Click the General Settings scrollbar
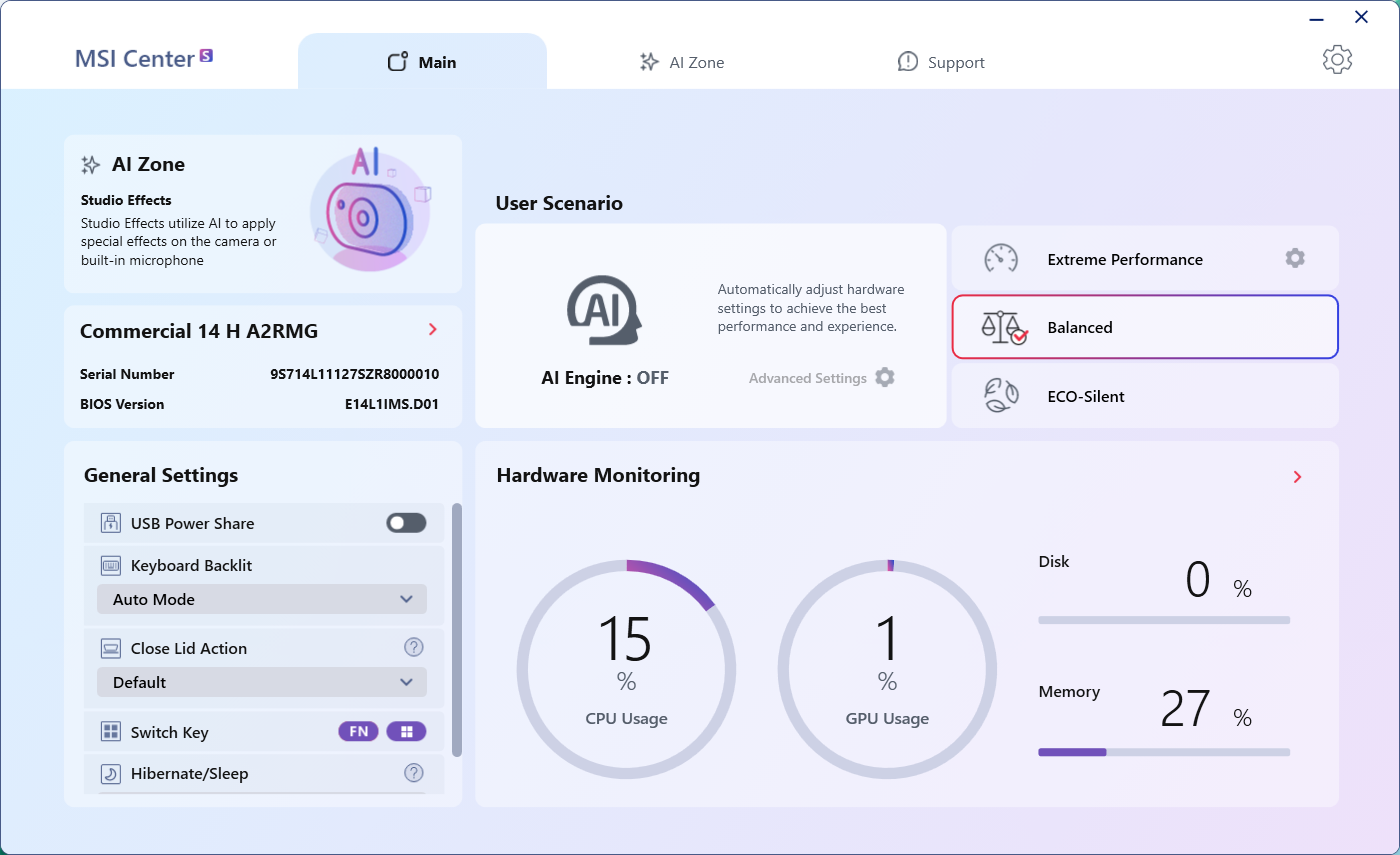The image size is (1400, 855). point(457,630)
